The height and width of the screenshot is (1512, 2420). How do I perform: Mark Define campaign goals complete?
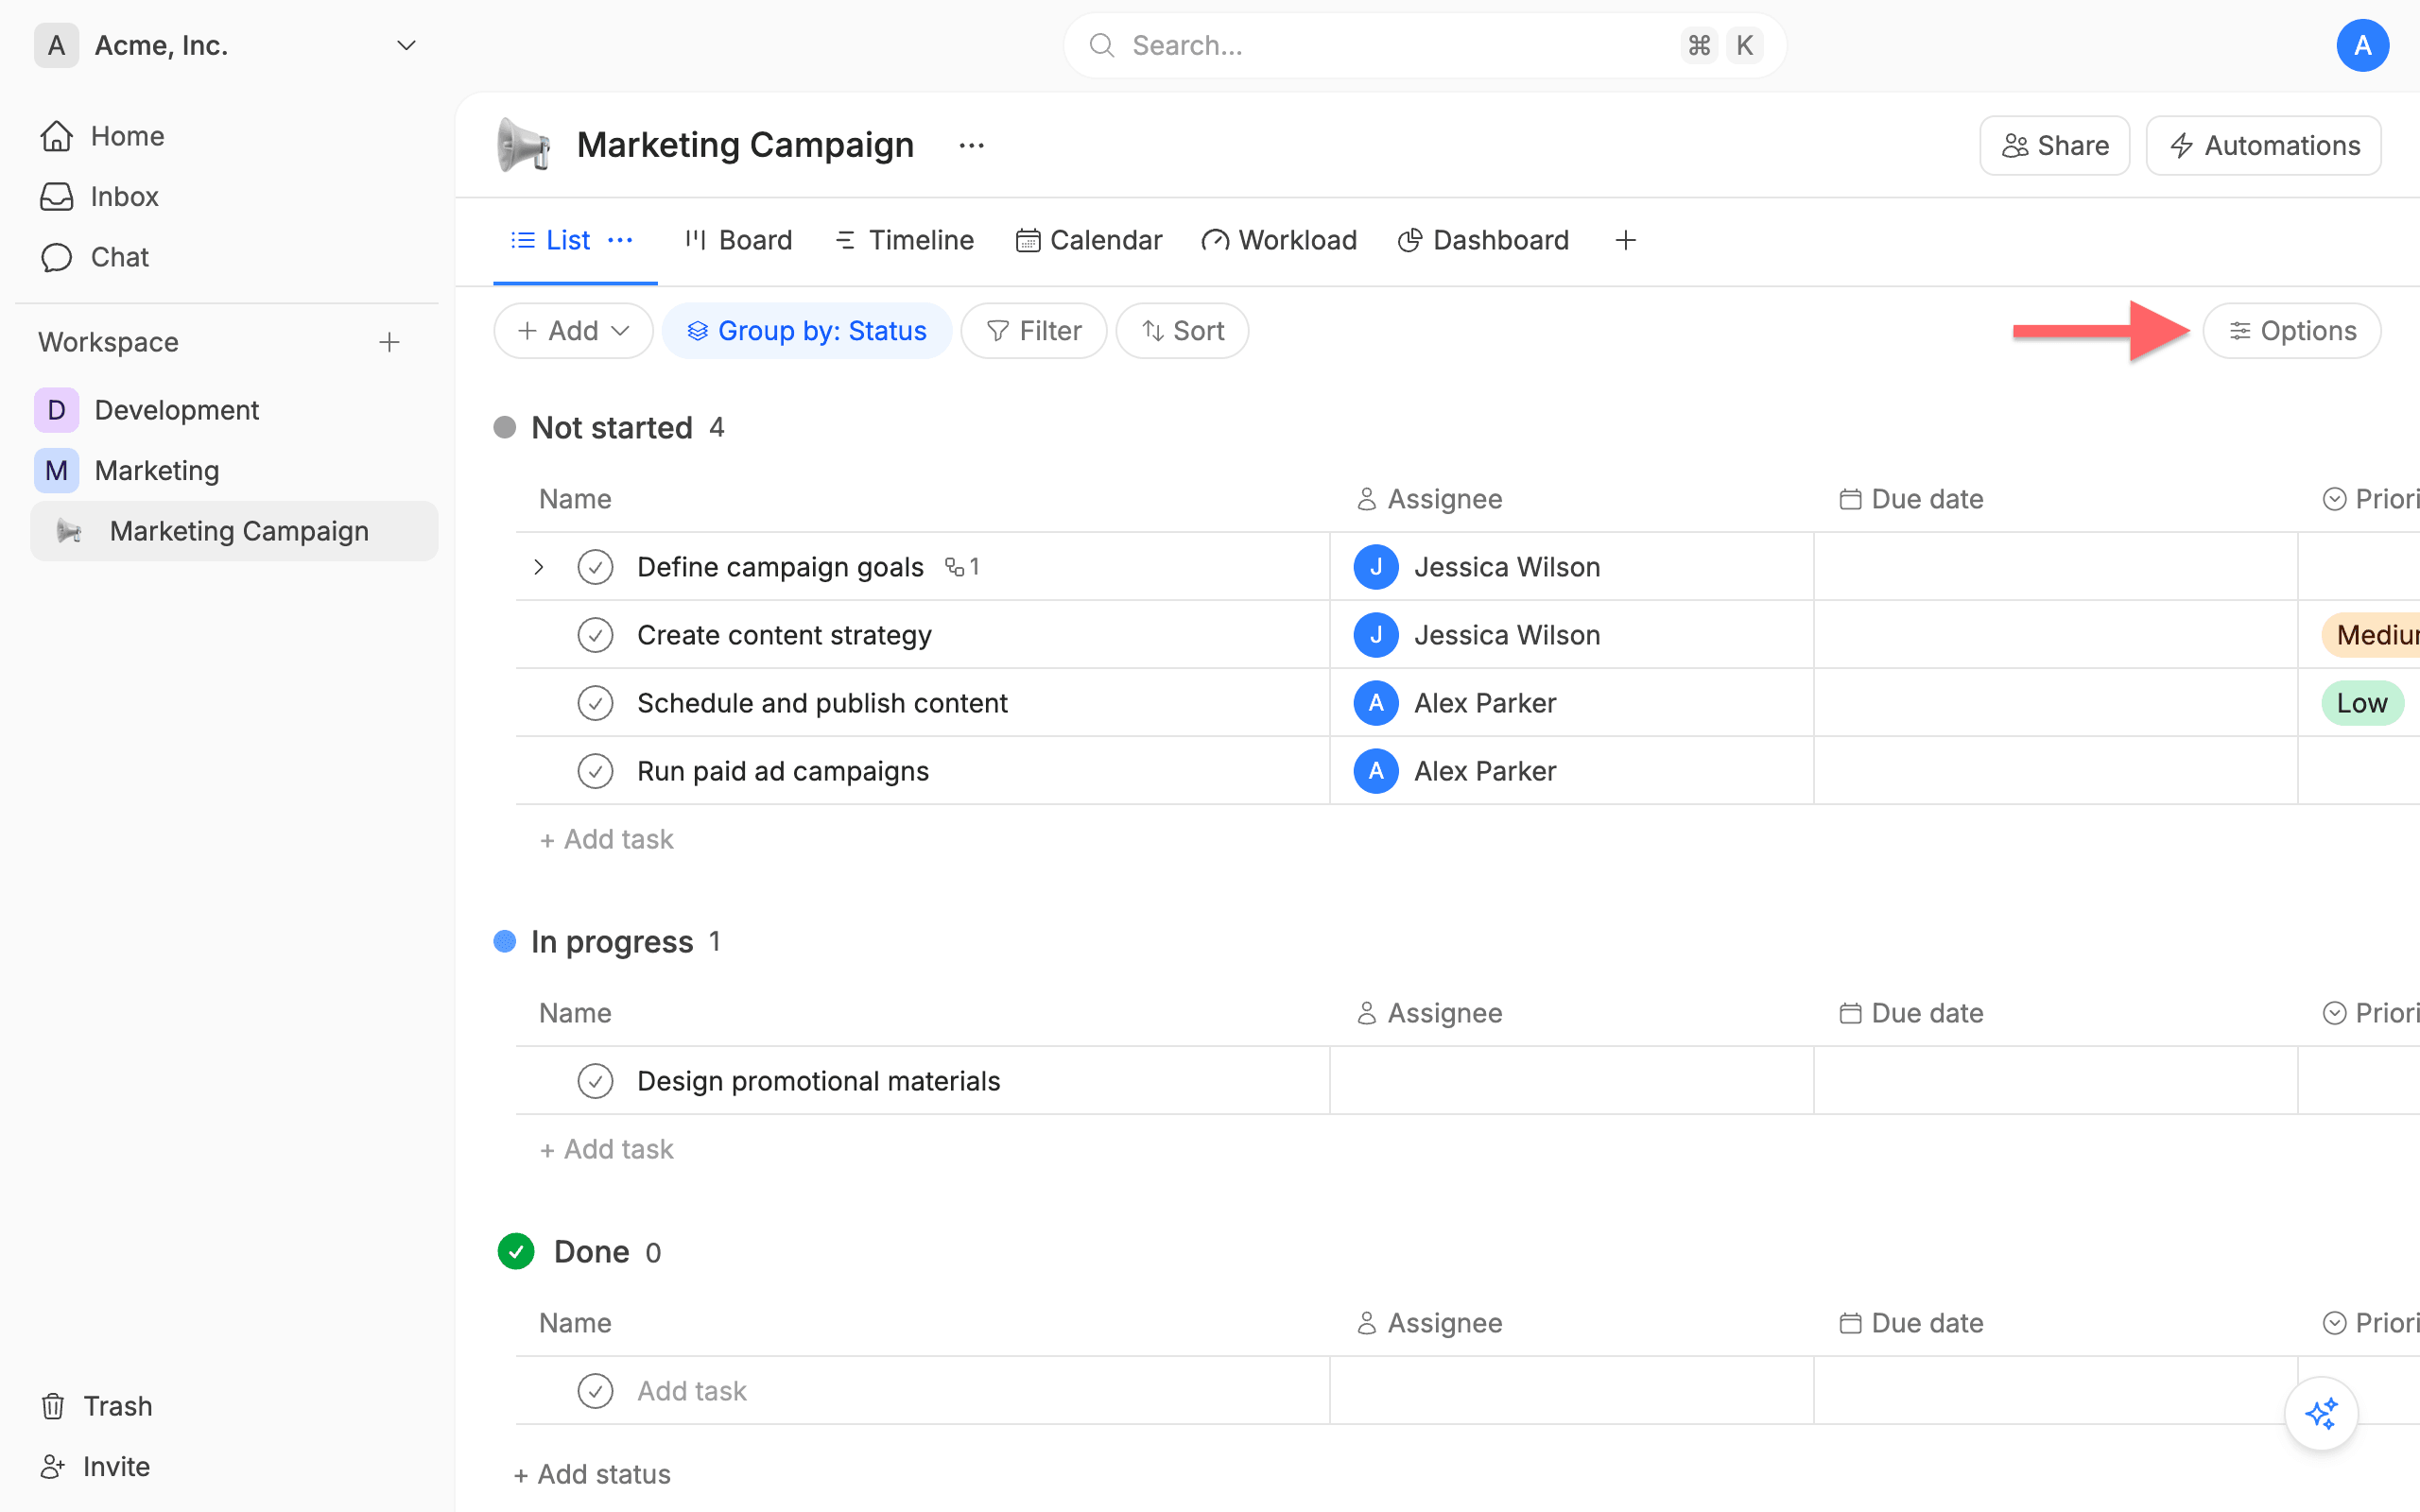coord(595,567)
